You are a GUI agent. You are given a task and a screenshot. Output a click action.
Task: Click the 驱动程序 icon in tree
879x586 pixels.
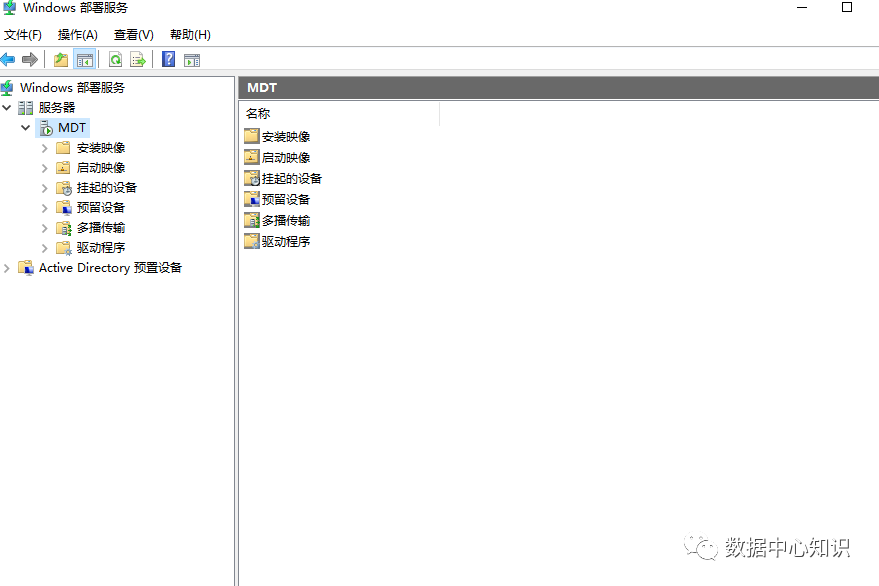64,248
